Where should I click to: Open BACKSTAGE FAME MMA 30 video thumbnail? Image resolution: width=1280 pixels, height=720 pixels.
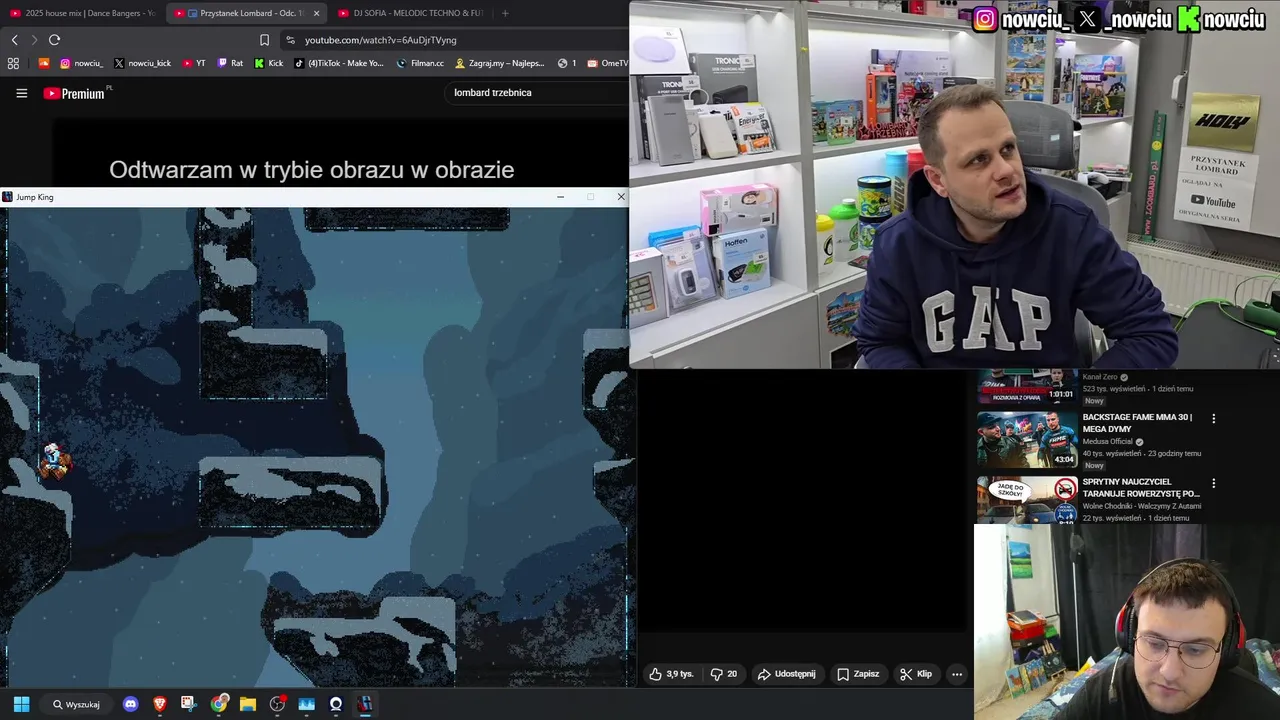(1027, 439)
